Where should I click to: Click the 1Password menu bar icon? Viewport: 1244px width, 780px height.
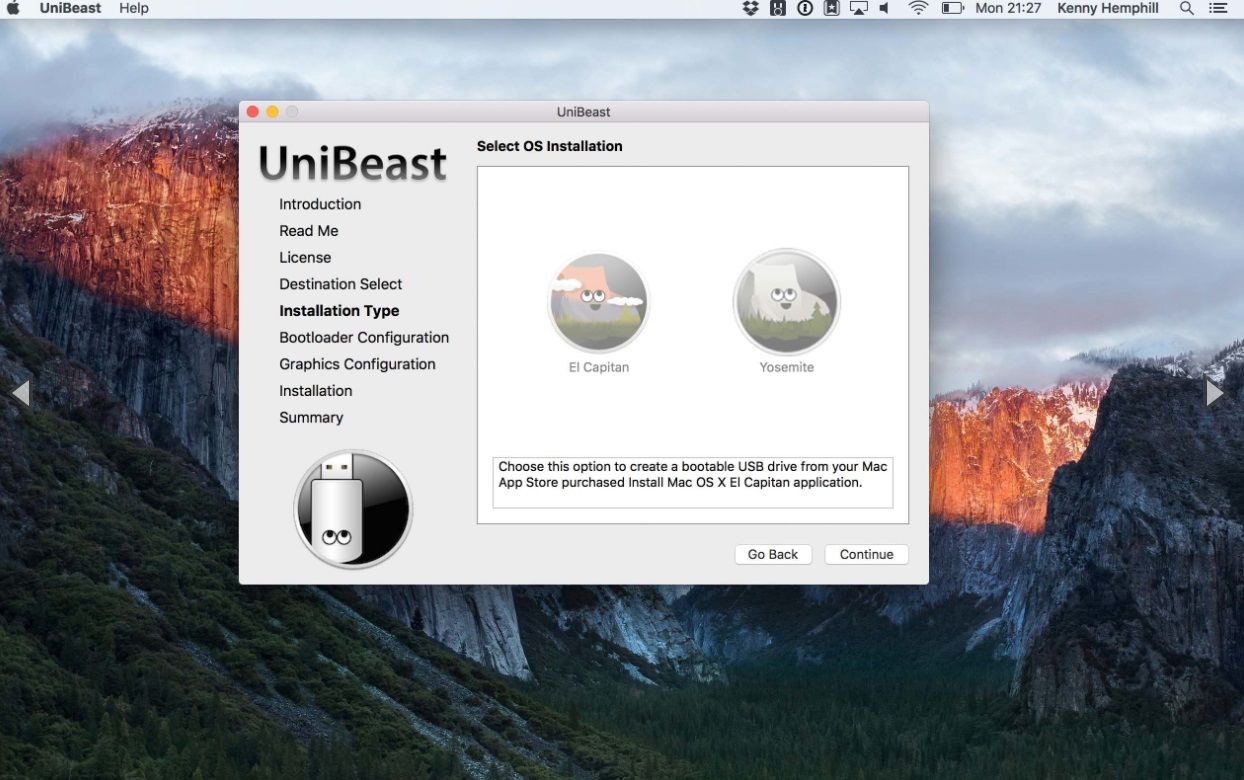pyautogui.click(x=805, y=8)
